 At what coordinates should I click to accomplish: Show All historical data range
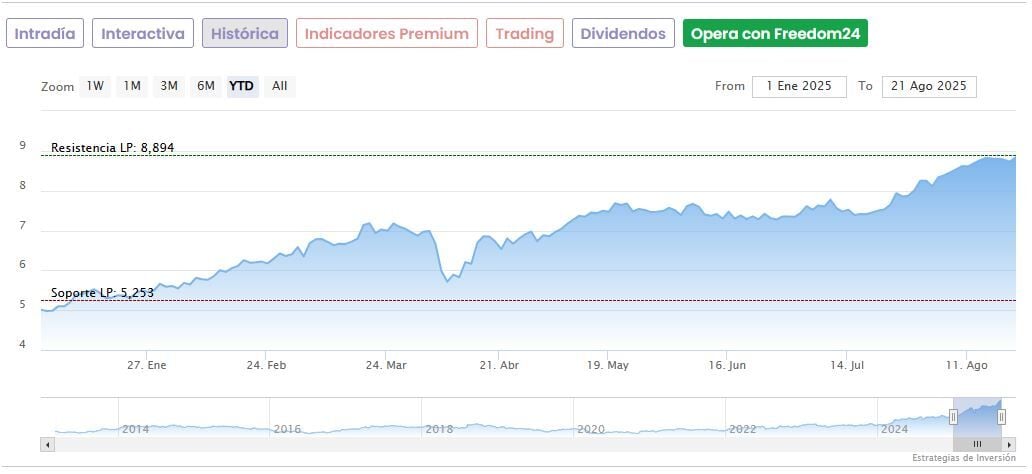(x=280, y=86)
